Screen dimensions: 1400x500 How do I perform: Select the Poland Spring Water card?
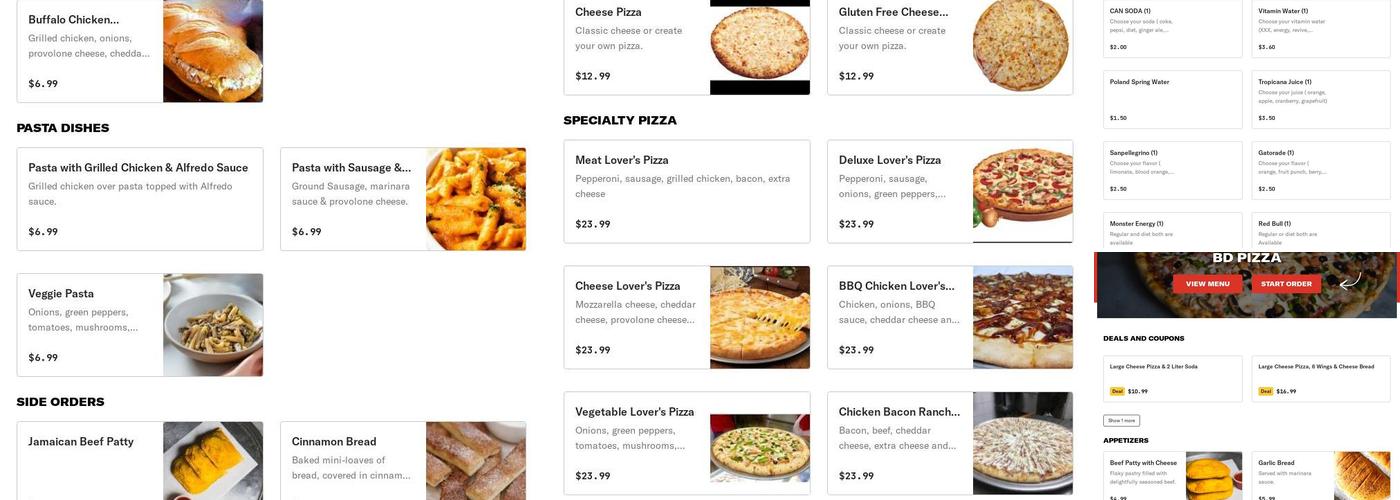click(x=1171, y=99)
